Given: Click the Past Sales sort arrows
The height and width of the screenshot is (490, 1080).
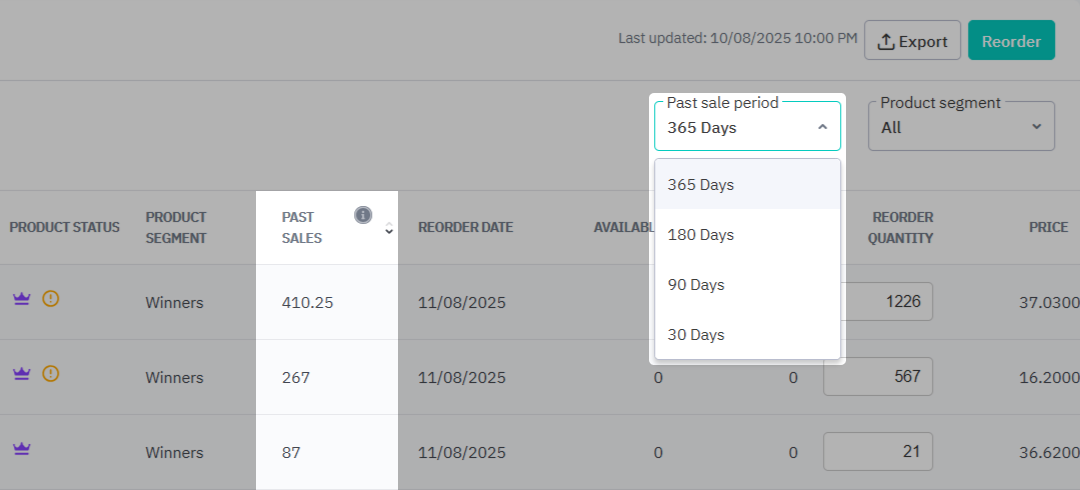Looking at the screenshot, I should point(389,229).
